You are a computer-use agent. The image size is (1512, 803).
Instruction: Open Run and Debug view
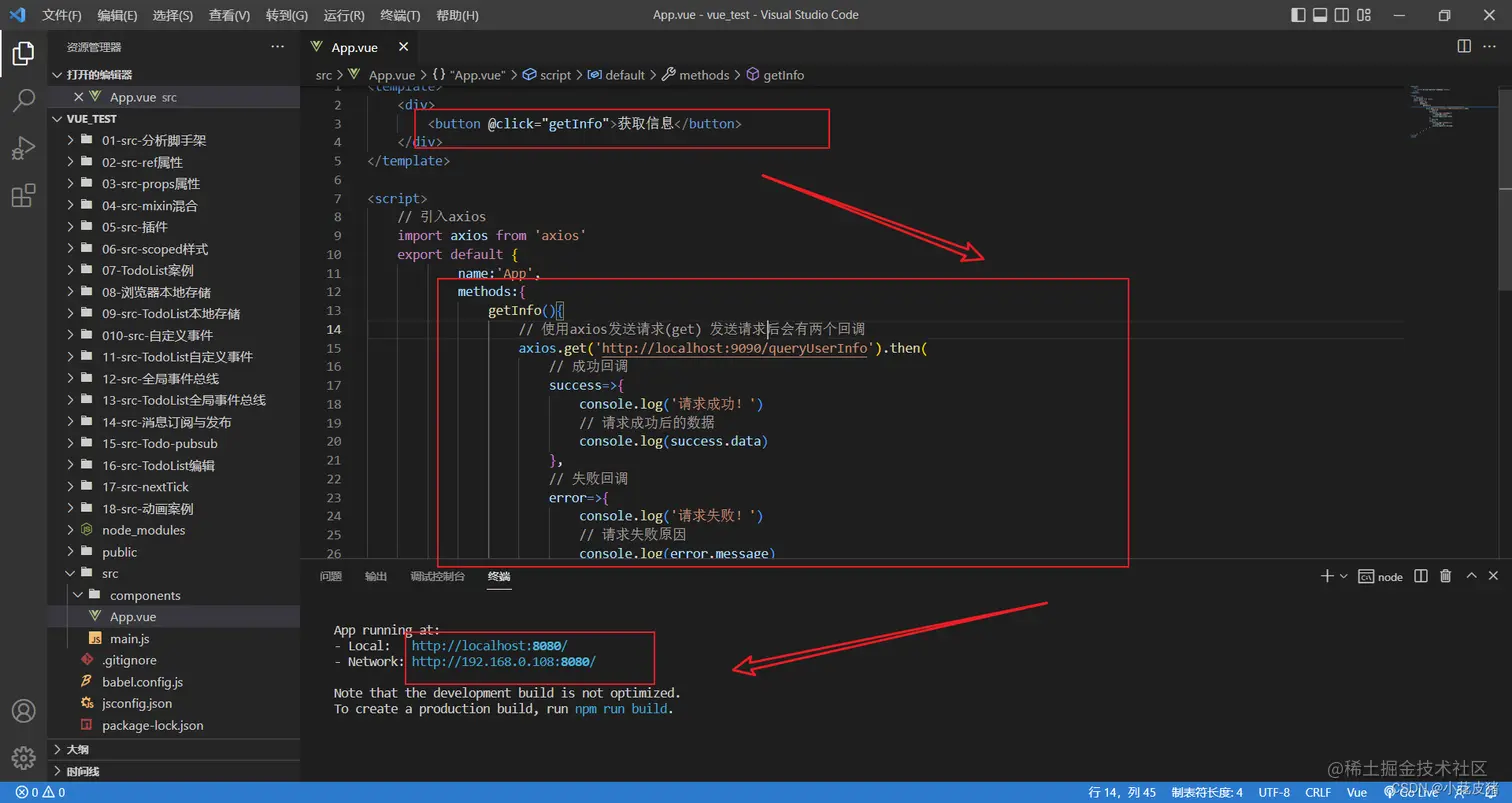(x=23, y=148)
